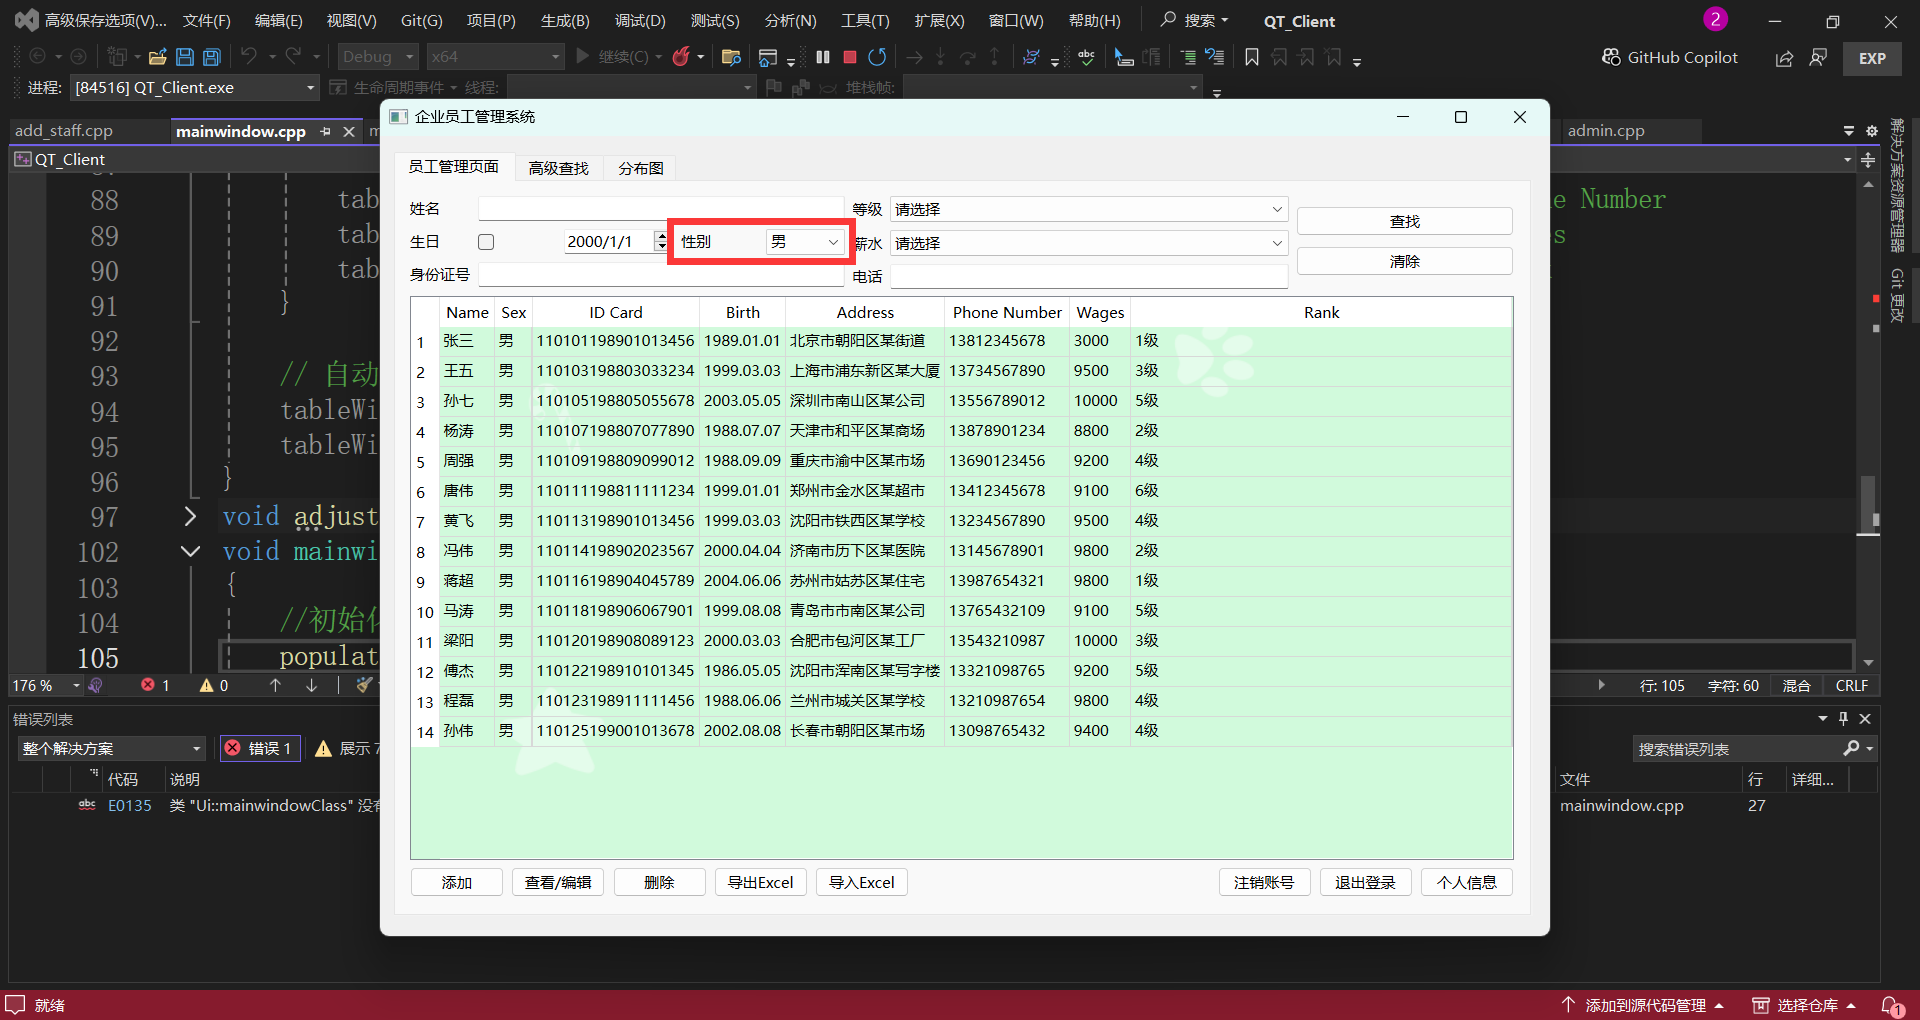Pin the mainwindow.cpp tab
Image resolution: width=1920 pixels, height=1020 pixels.
pos(326,131)
